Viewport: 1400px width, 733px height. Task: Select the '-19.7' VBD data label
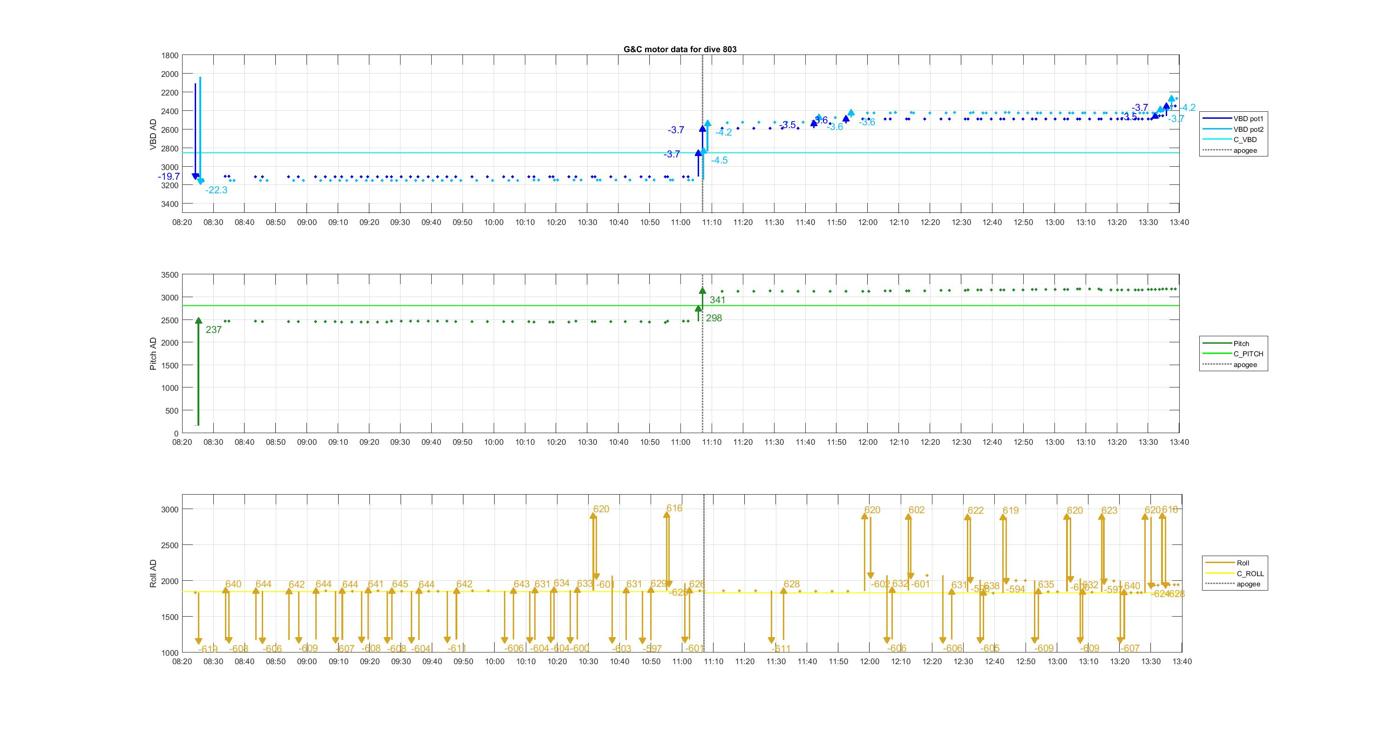tap(169, 177)
